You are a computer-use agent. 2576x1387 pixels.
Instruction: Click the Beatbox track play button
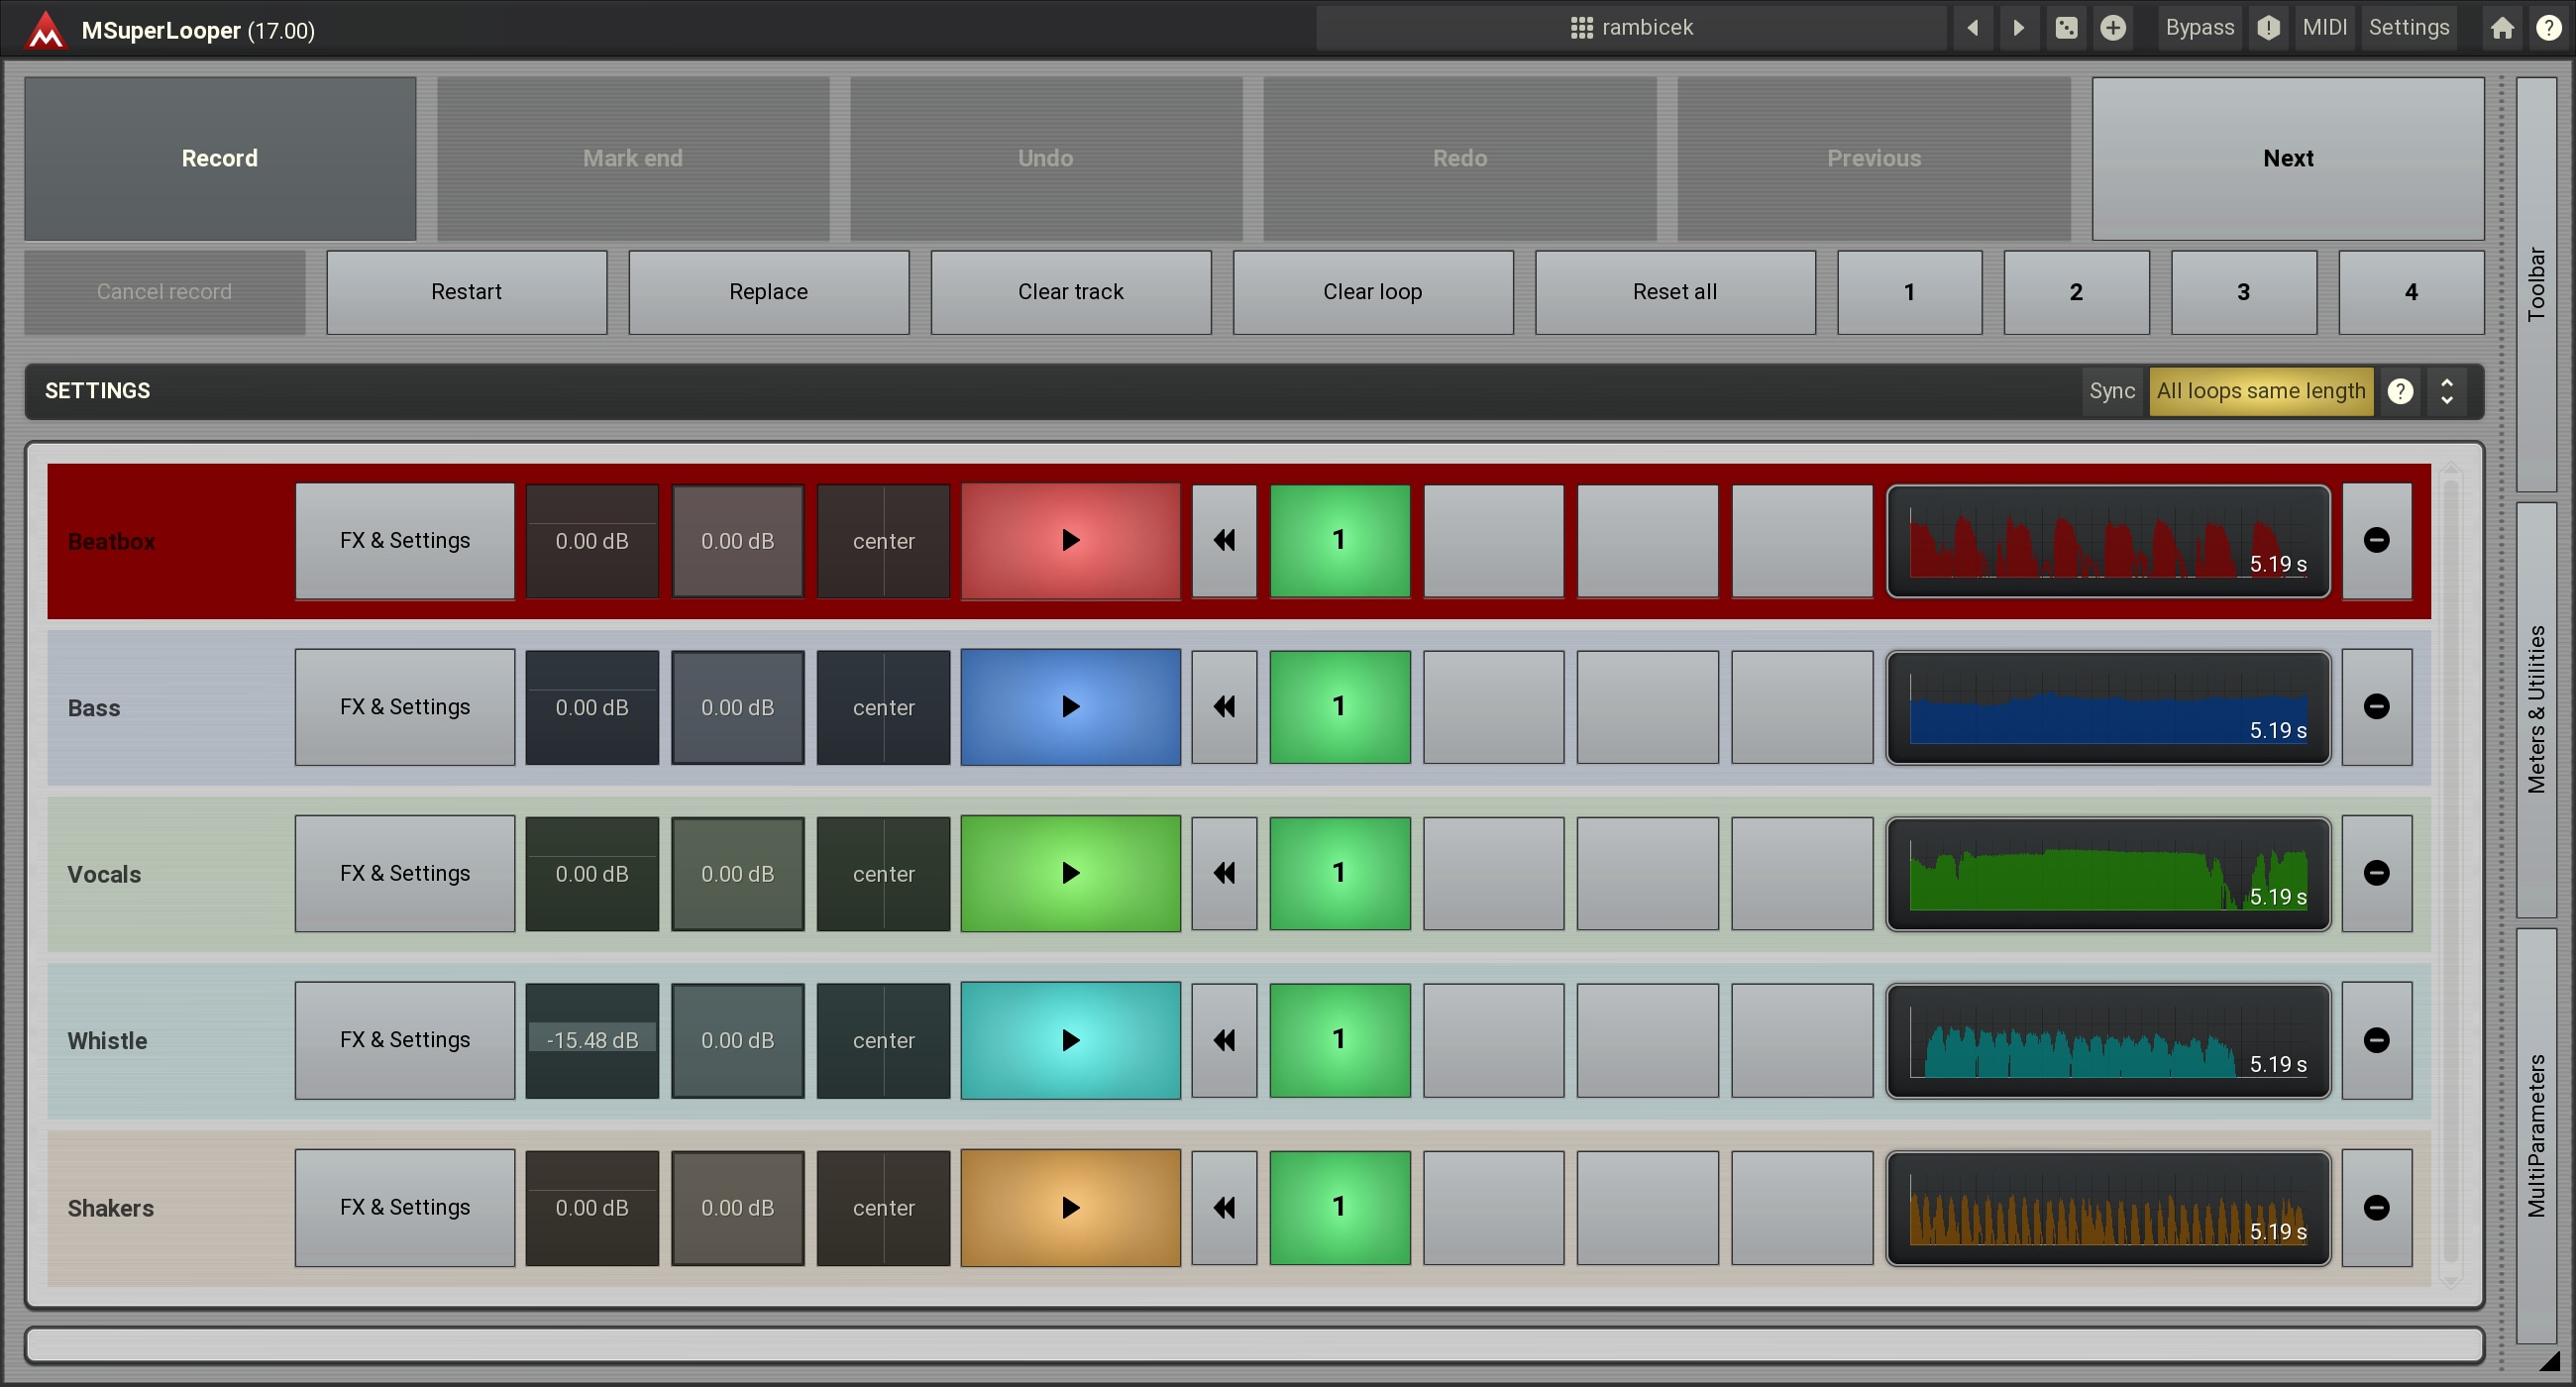coord(1070,541)
